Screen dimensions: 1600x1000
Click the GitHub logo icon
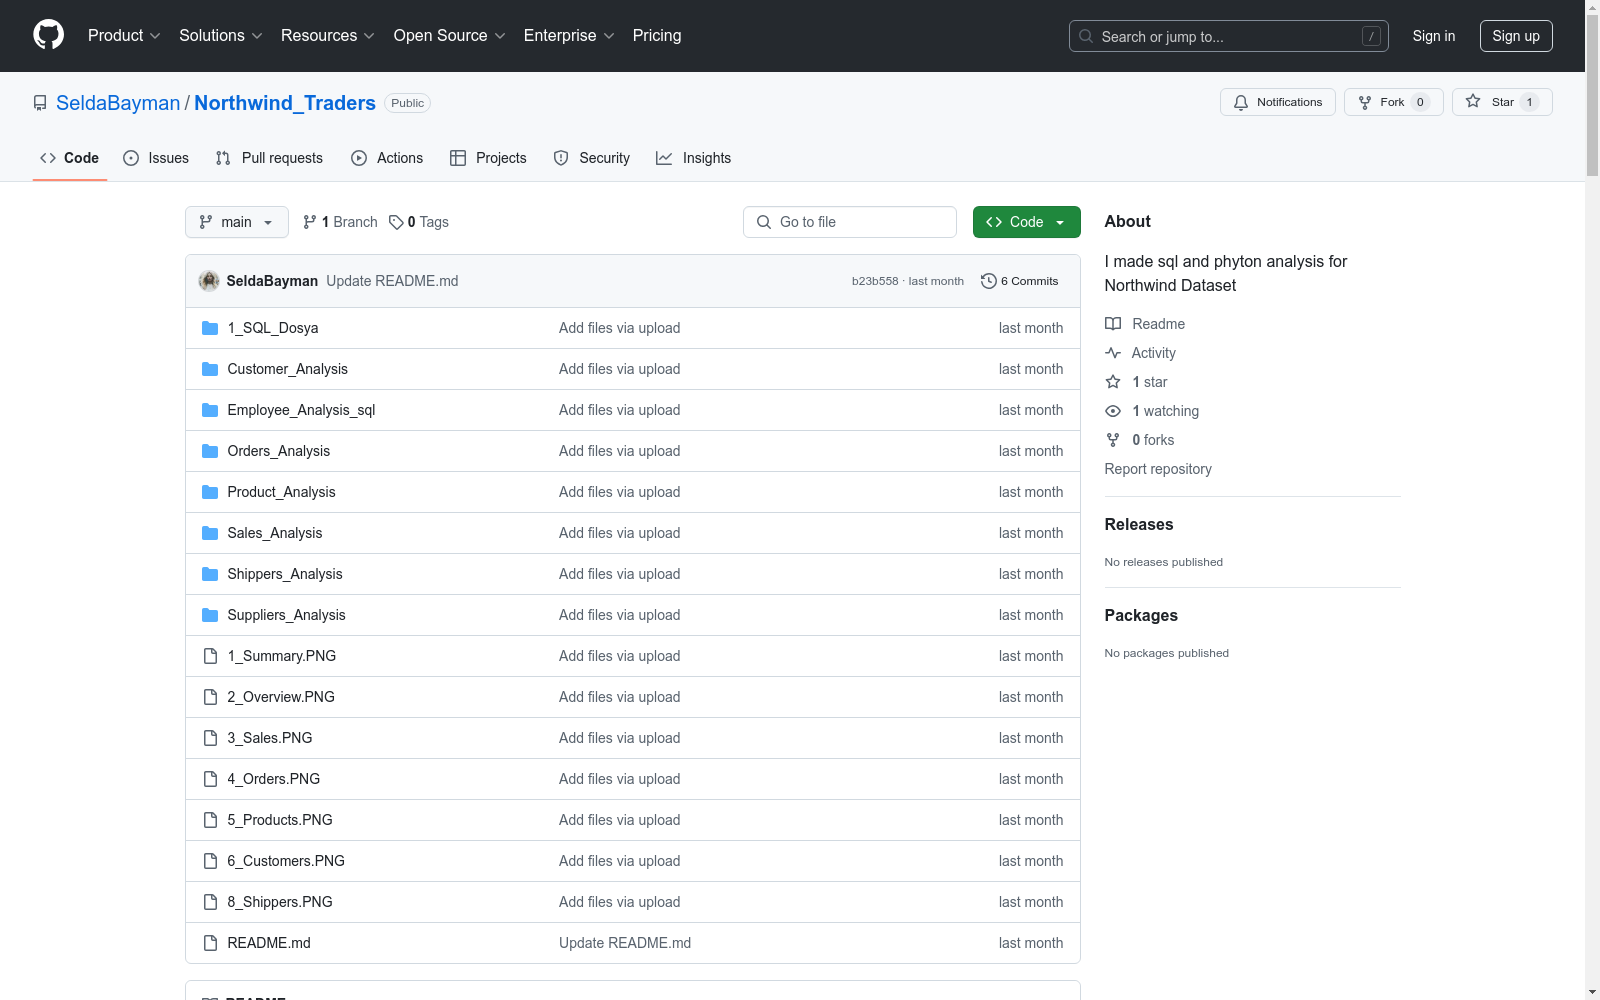point(48,35)
